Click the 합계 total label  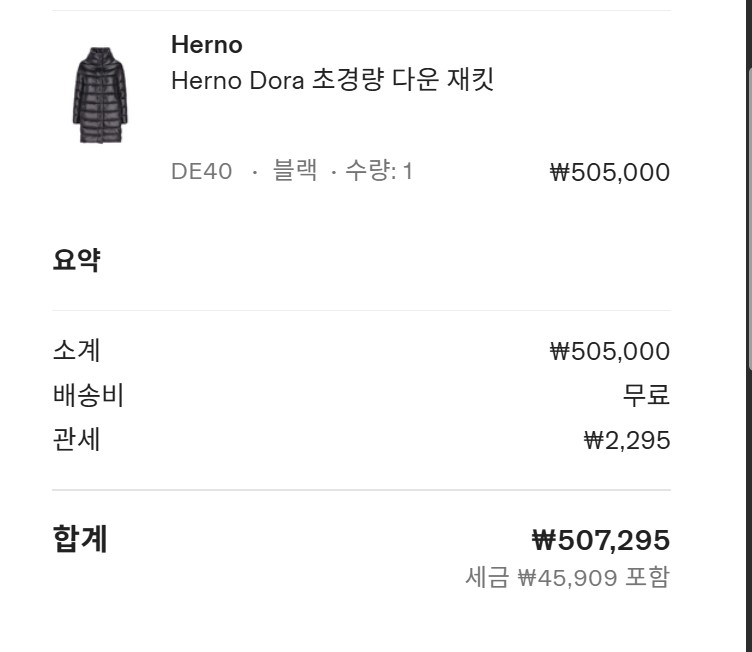[80, 540]
